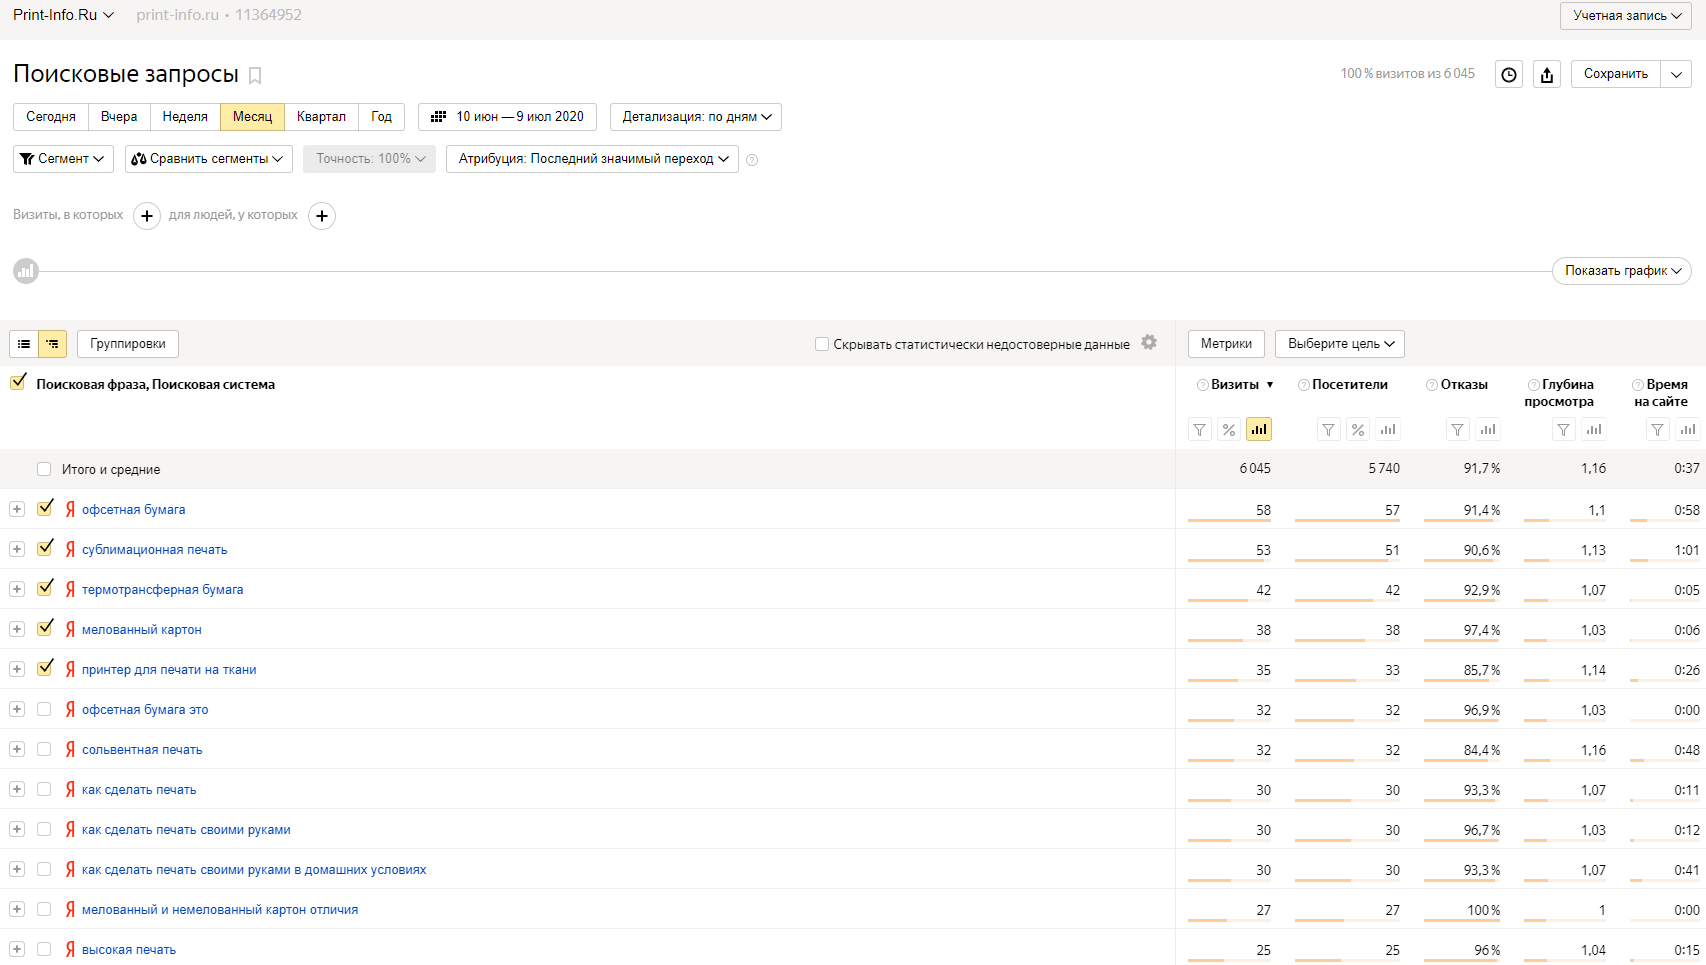
Task: Open the date range picker 10 июн — 9 июл
Action: point(508,117)
